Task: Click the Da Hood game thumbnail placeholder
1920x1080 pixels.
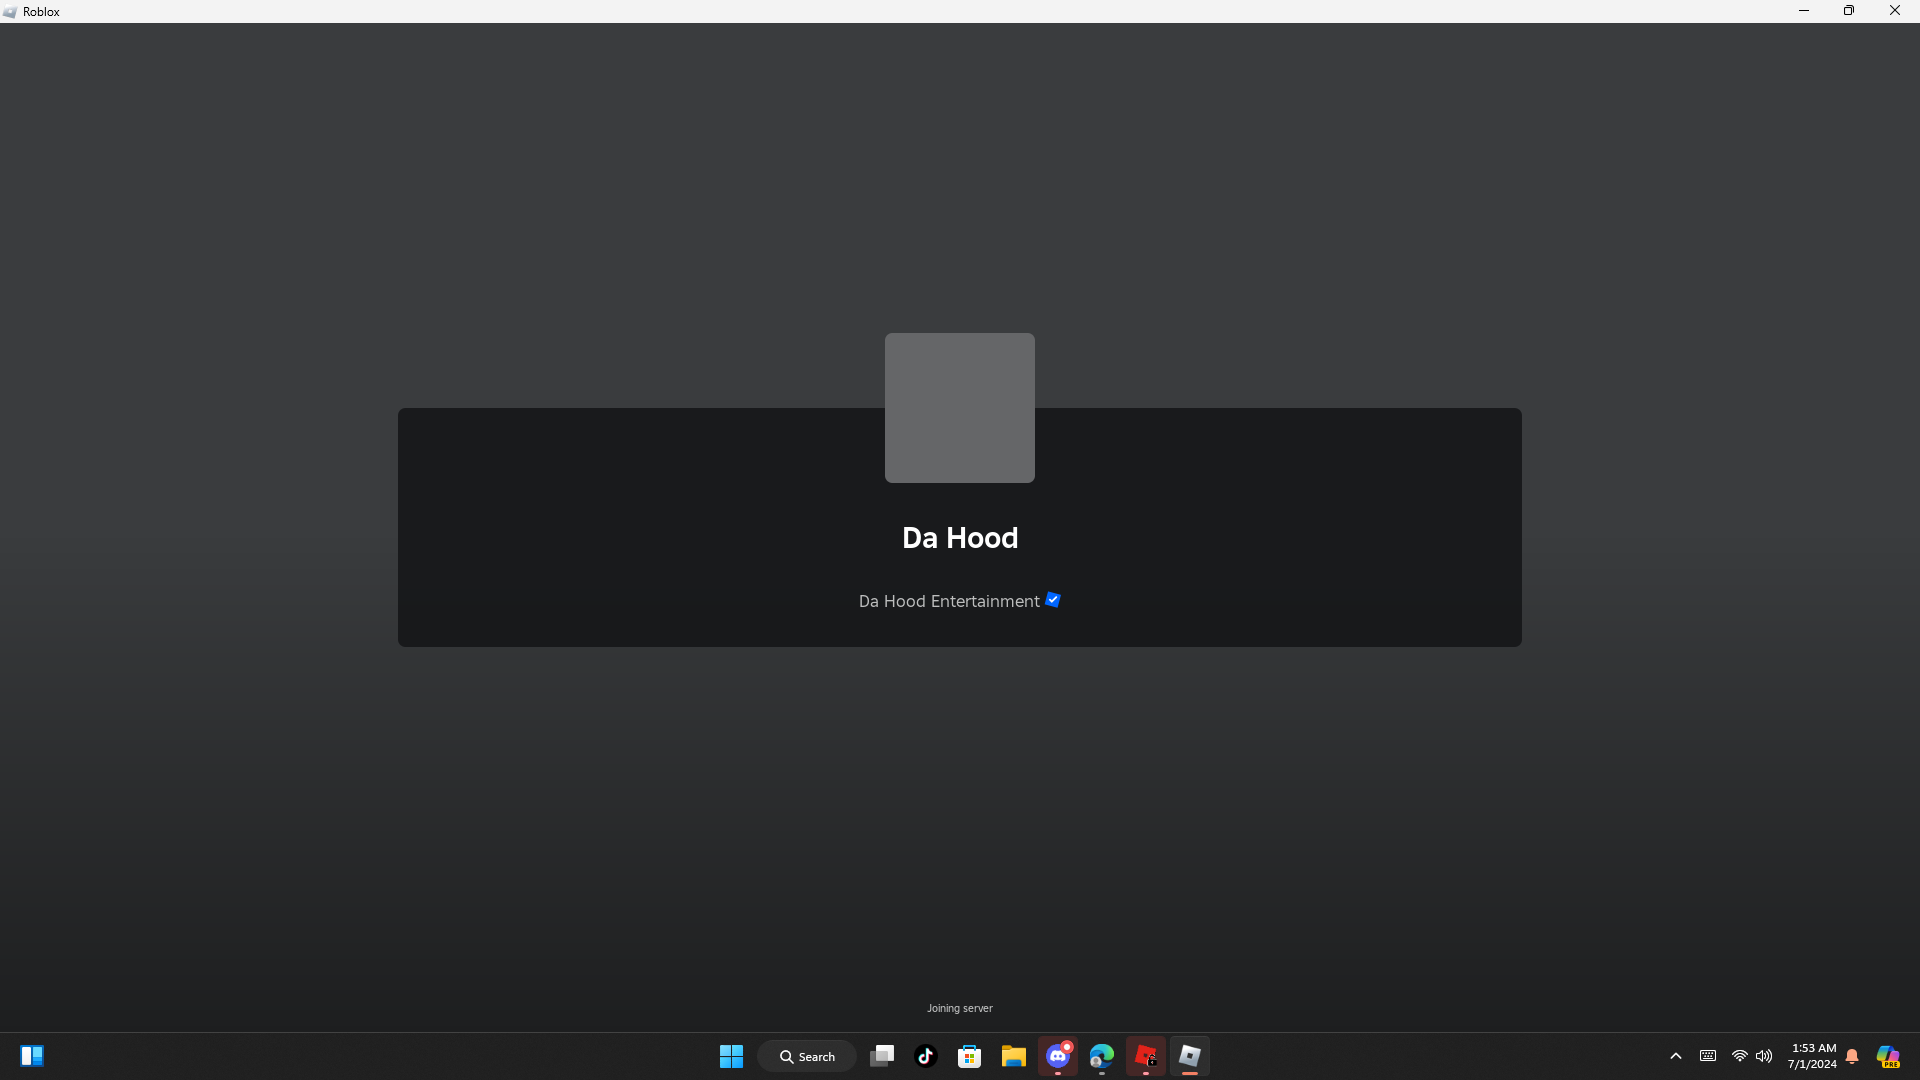Action: click(960, 408)
